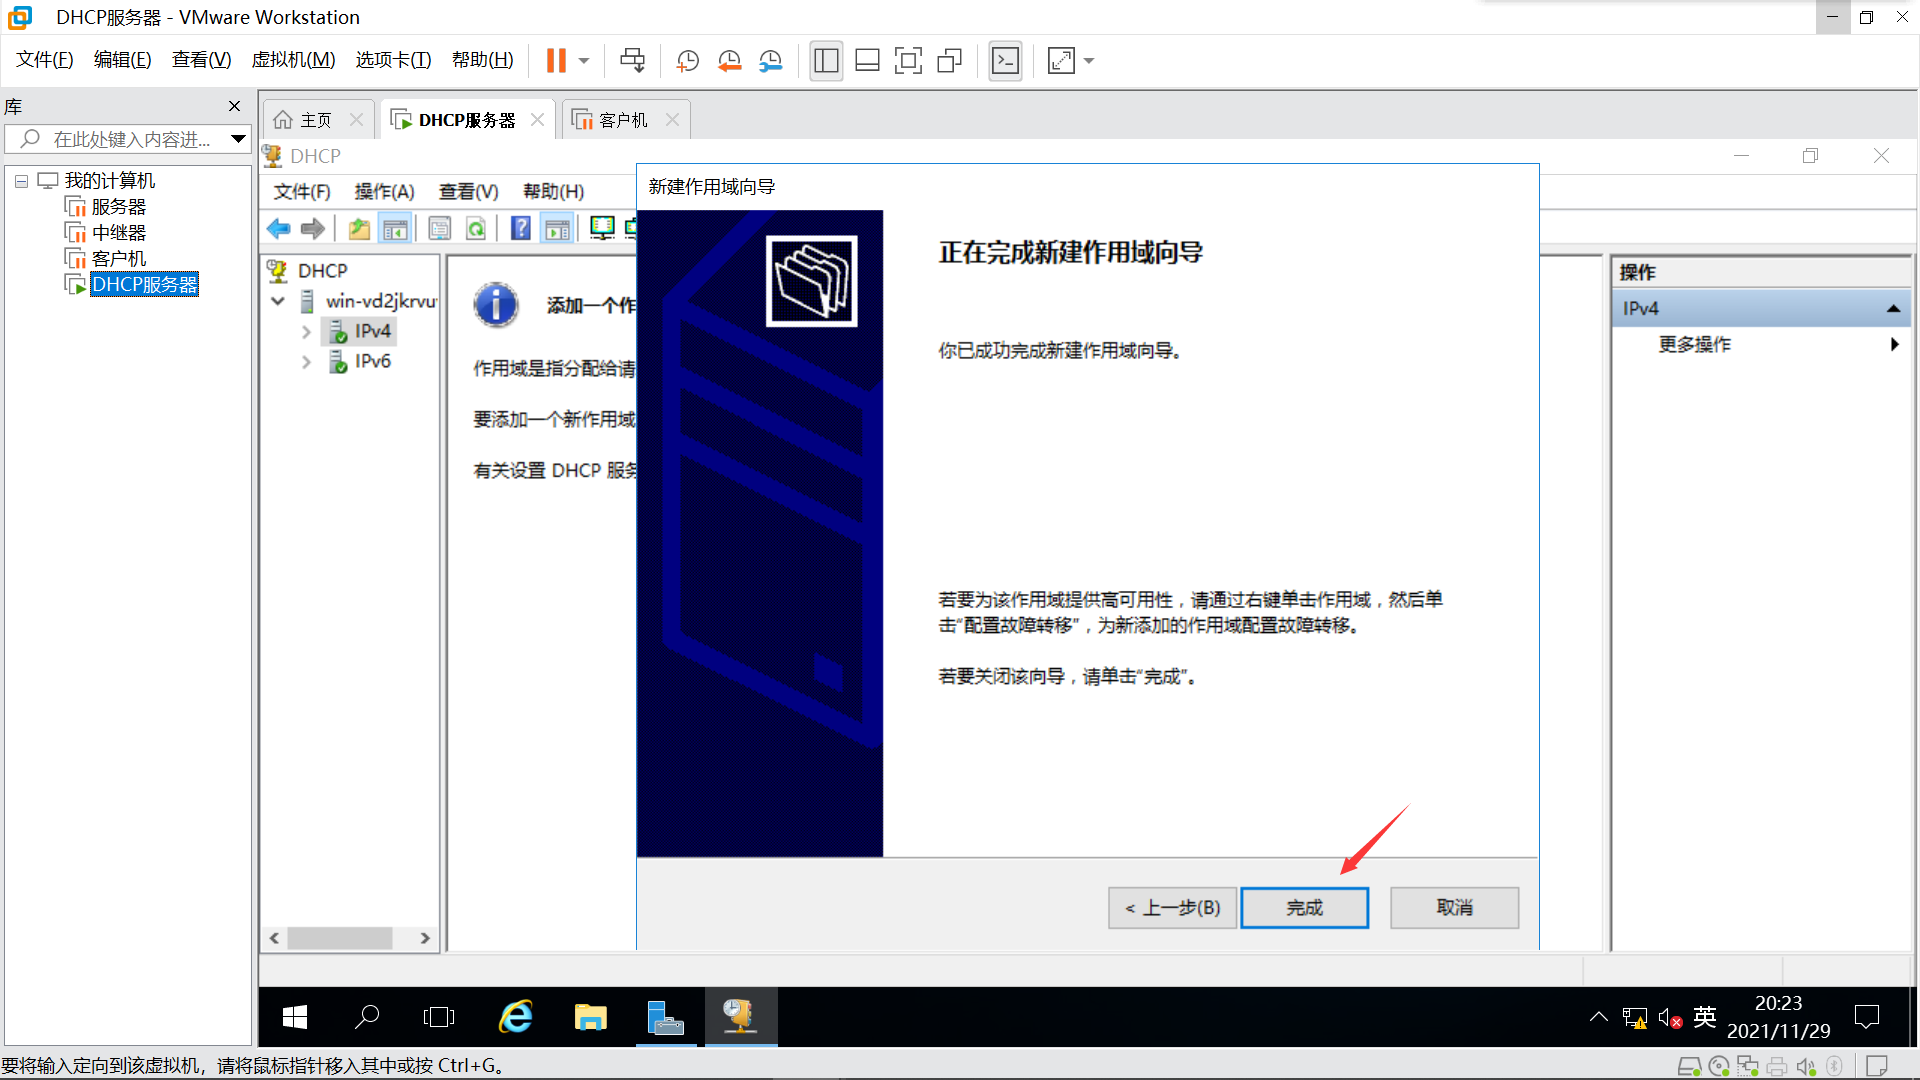Revert to snapshot icon
Image resolution: width=1920 pixels, height=1080 pixels.
(729, 61)
